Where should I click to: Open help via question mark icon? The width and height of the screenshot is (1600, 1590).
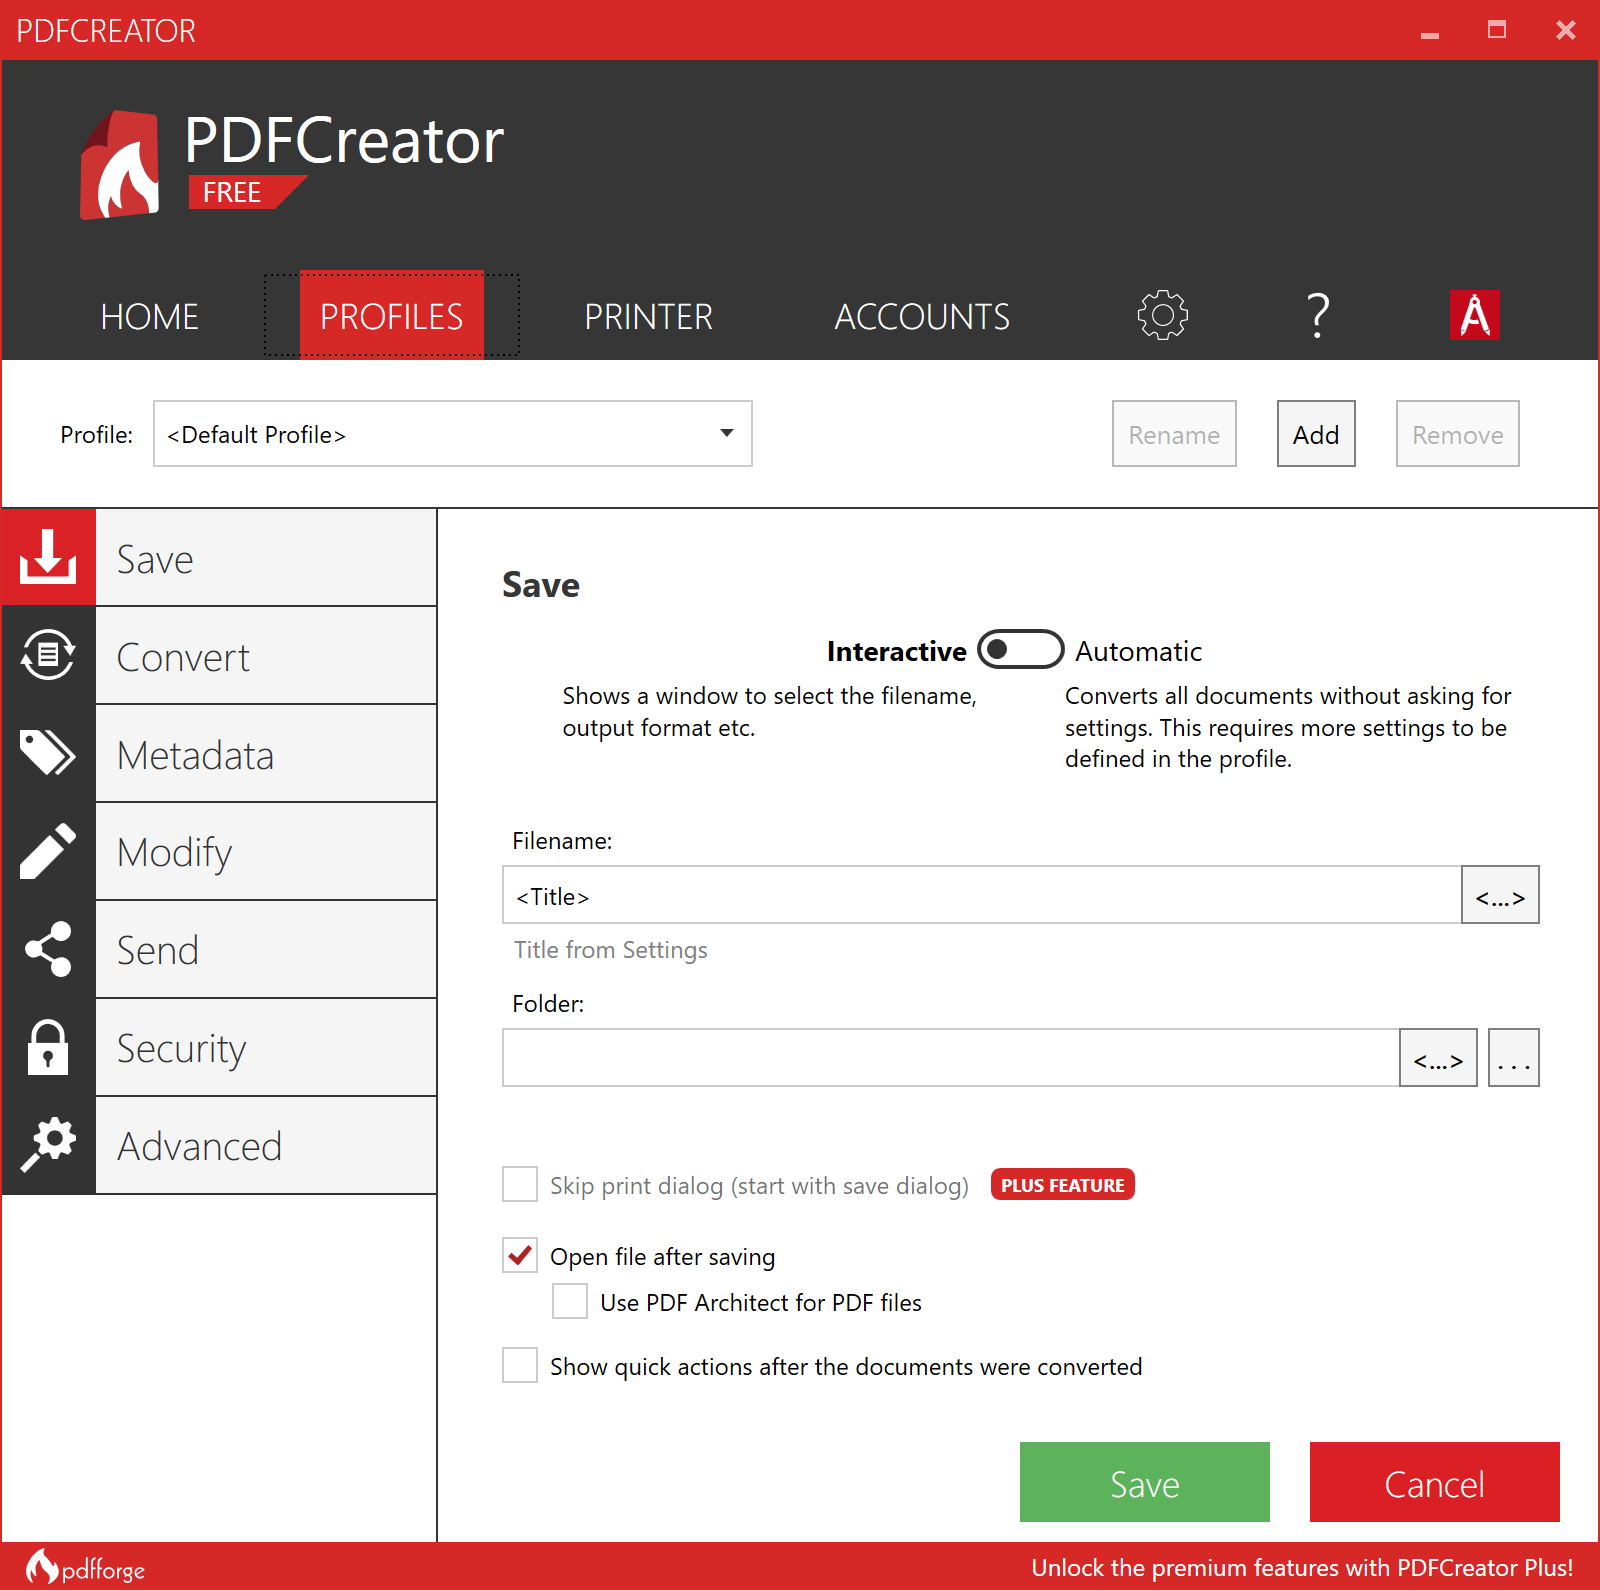click(x=1318, y=316)
